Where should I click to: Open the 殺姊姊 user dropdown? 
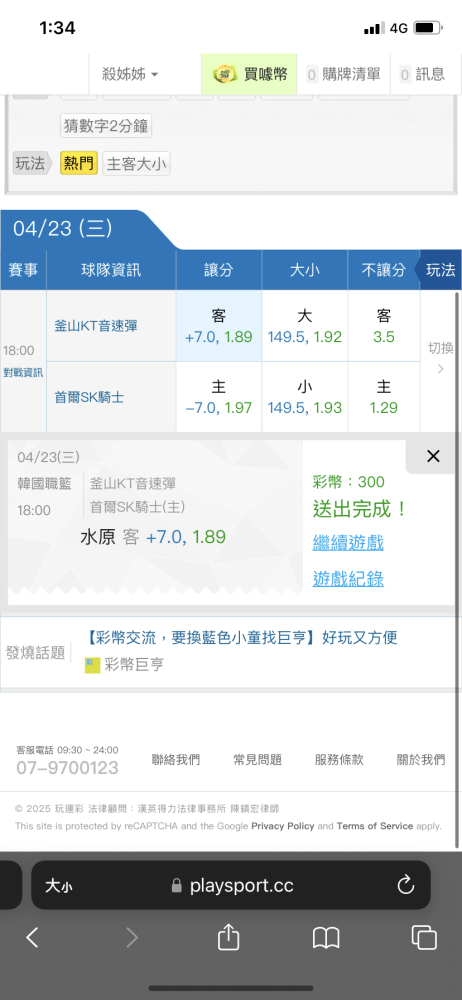pyautogui.click(x=130, y=75)
